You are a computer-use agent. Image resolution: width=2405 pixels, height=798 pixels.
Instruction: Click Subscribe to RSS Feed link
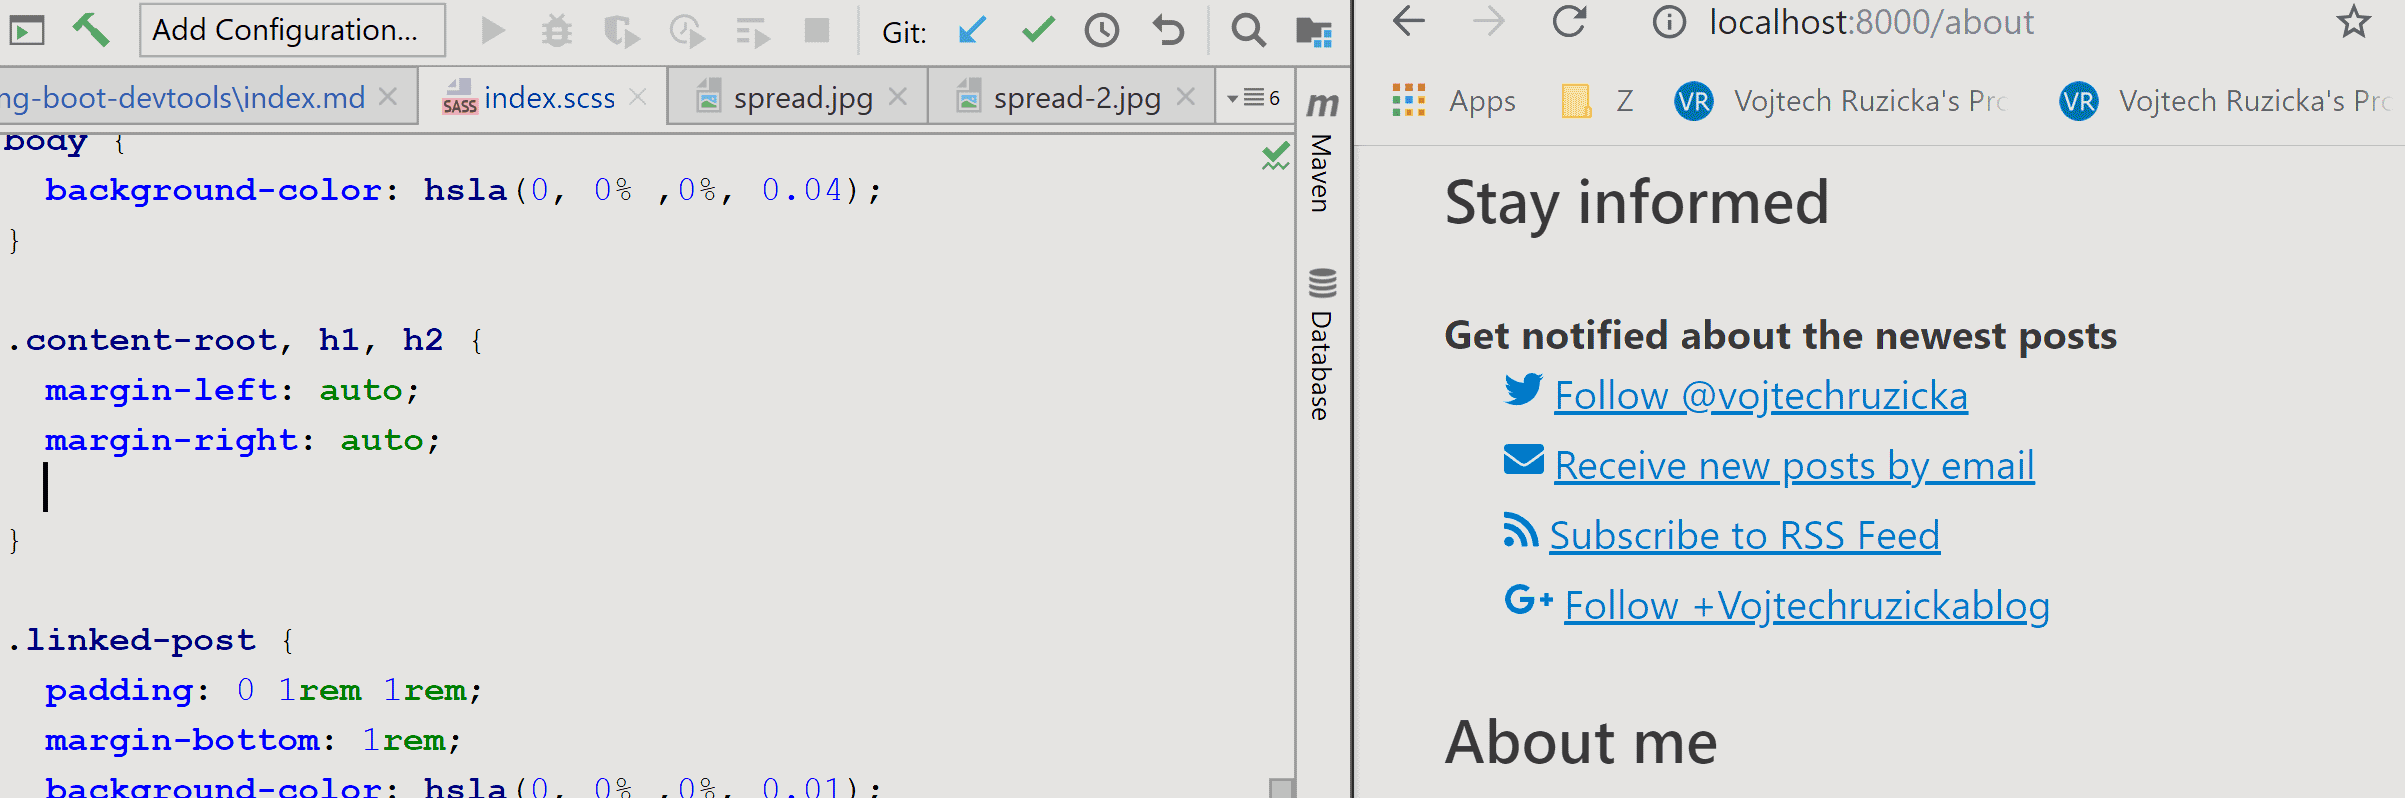coord(1744,536)
